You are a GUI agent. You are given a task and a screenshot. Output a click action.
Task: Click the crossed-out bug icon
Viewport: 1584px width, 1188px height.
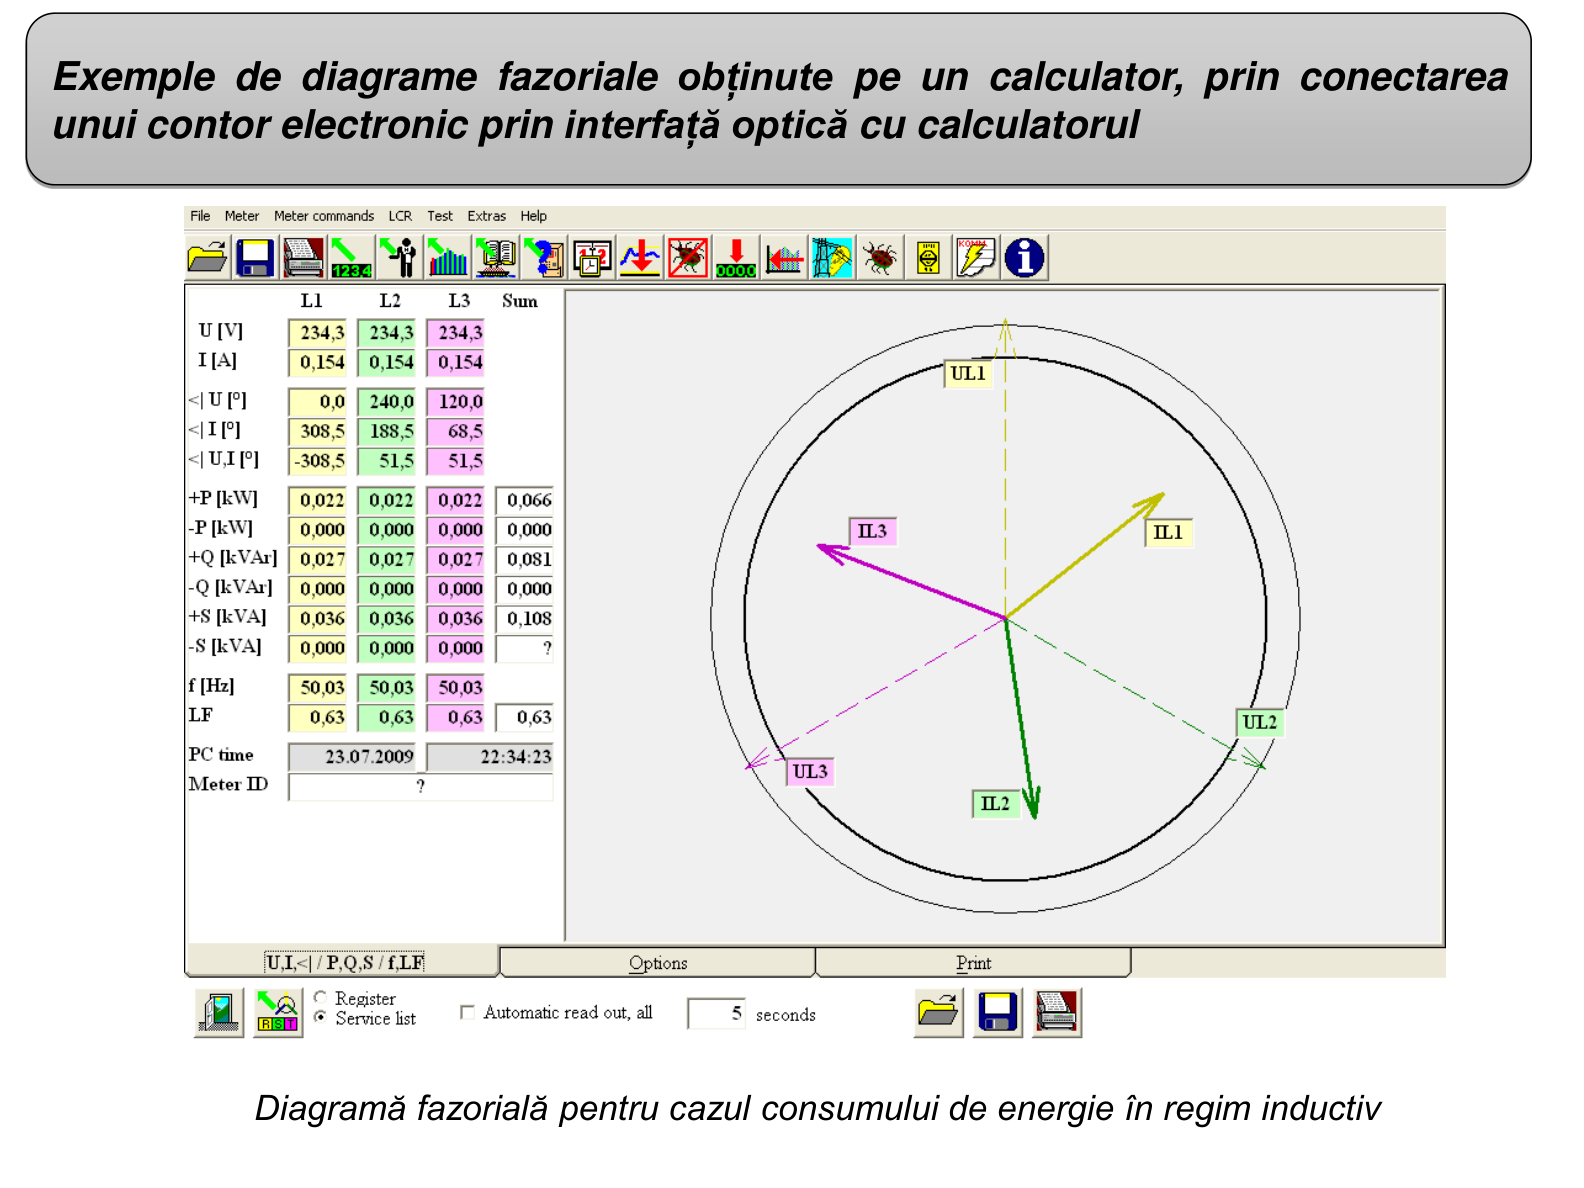point(688,258)
